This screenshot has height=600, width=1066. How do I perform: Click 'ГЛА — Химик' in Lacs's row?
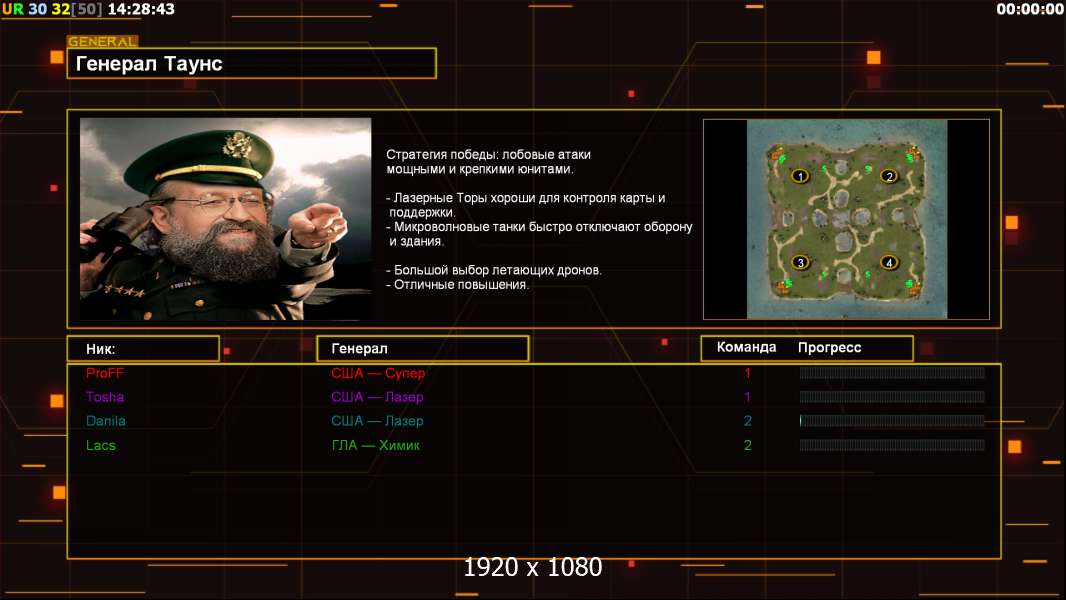375,445
